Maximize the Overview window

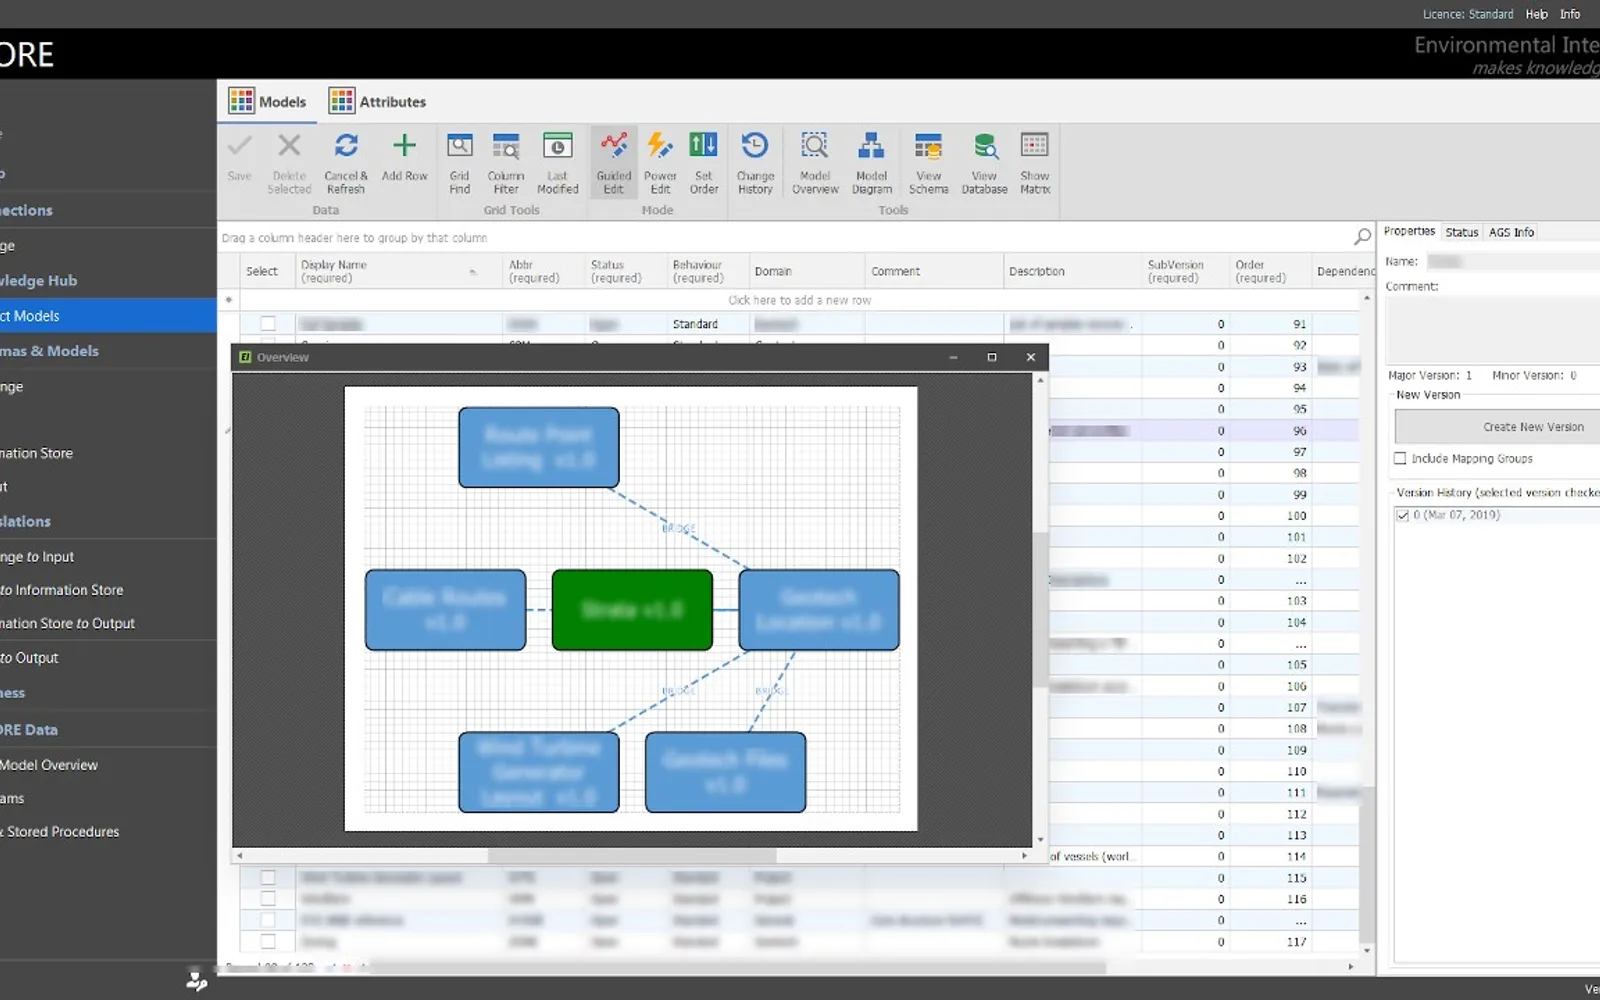coord(992,357)
